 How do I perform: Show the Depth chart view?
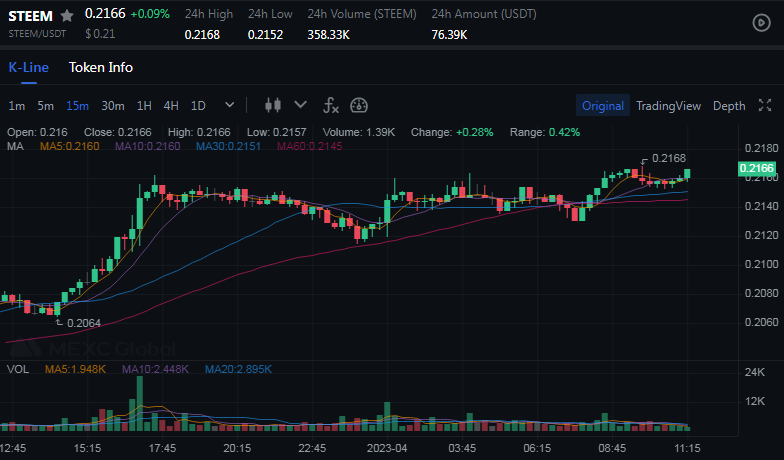[729, 106]
